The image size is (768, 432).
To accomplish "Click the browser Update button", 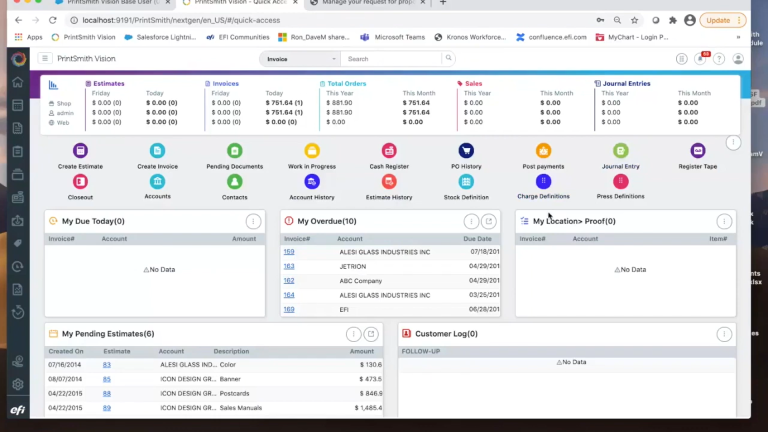I will pyautogui.click(x=723, y=20).
